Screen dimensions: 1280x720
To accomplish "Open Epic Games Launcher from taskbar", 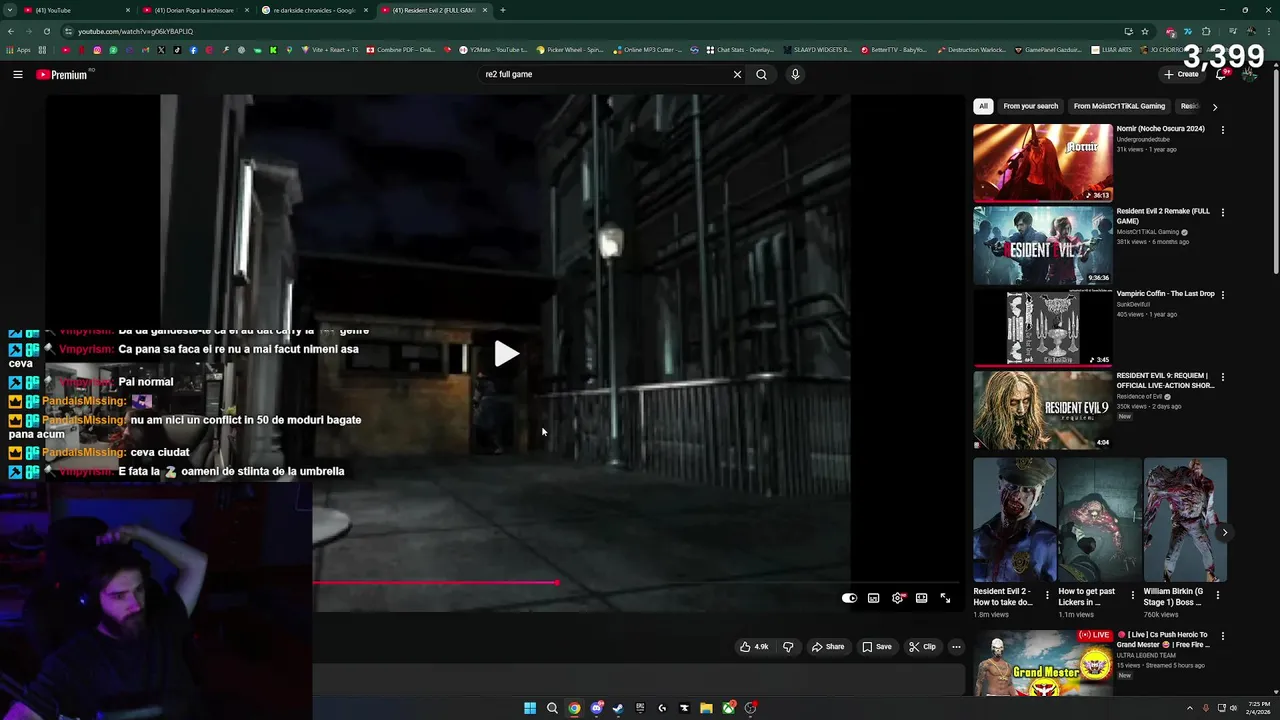I will click(640, 708).
